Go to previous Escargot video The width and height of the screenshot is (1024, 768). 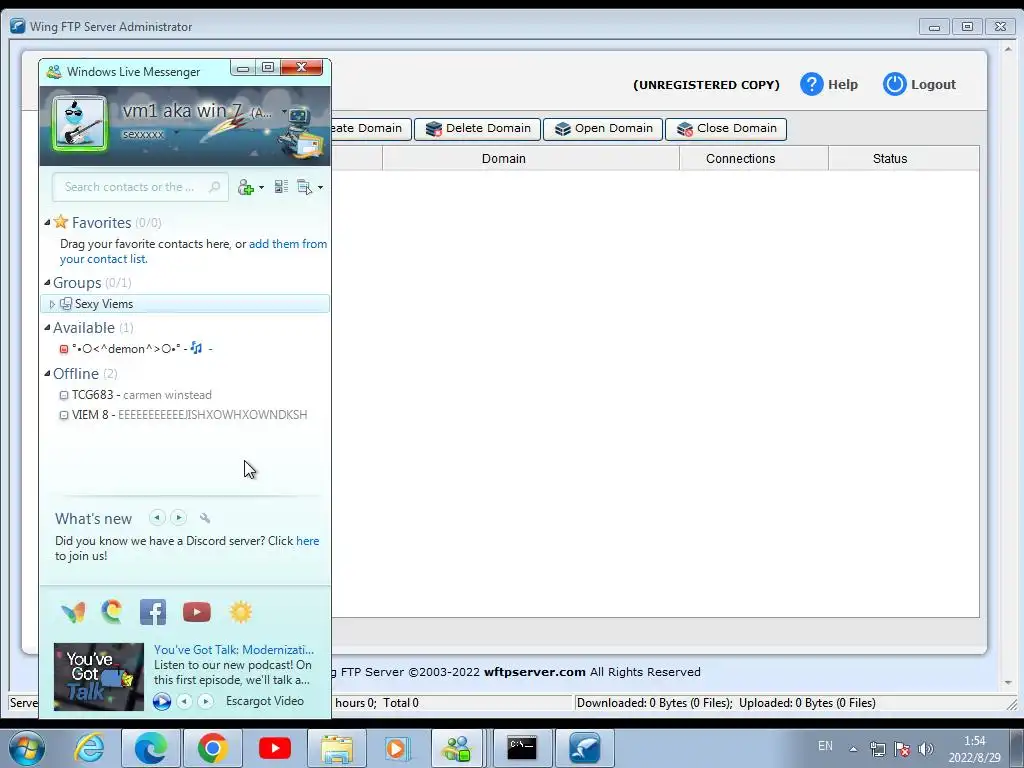click(x=185, y=701)
